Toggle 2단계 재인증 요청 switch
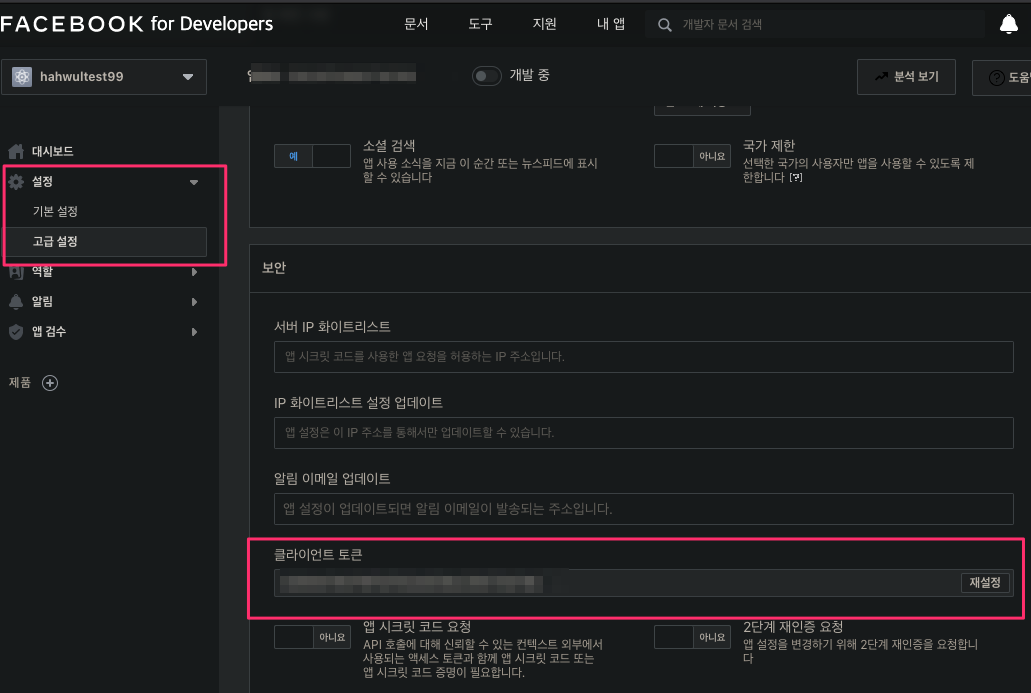1031x693 pixels. pos(692,637)
